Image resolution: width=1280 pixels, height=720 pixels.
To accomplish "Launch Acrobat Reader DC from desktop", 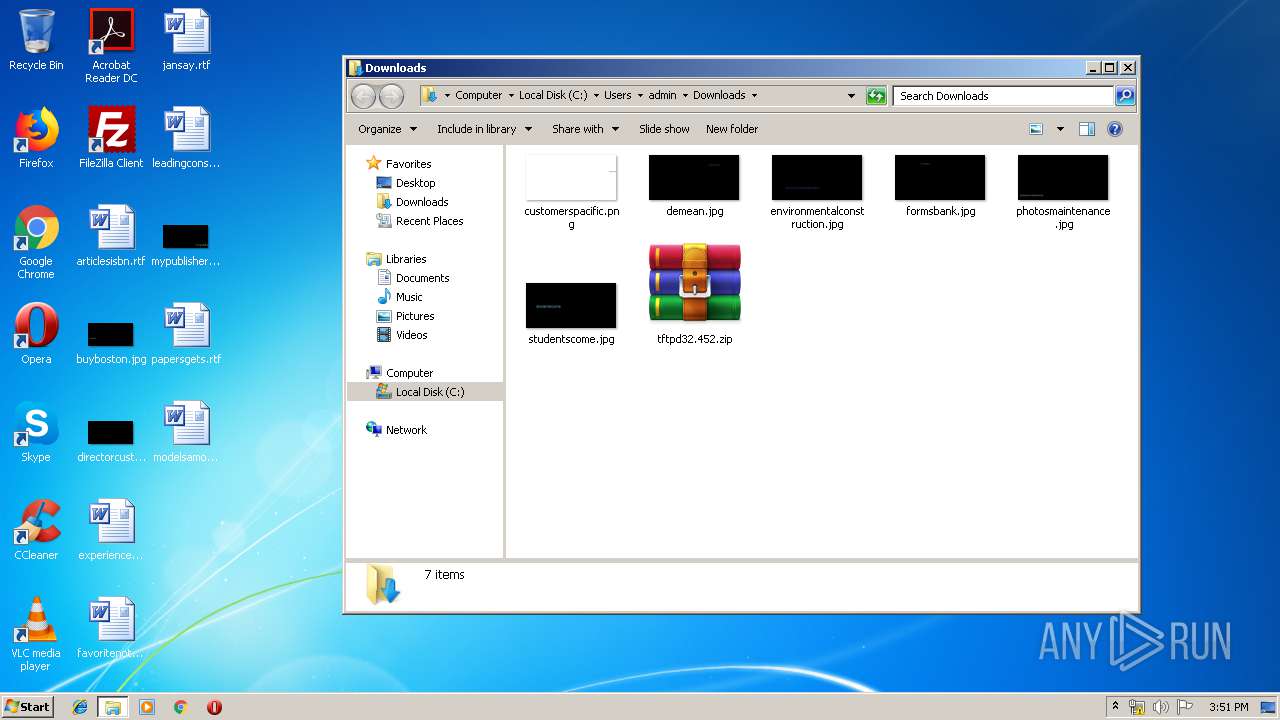I will coord(111,46).
